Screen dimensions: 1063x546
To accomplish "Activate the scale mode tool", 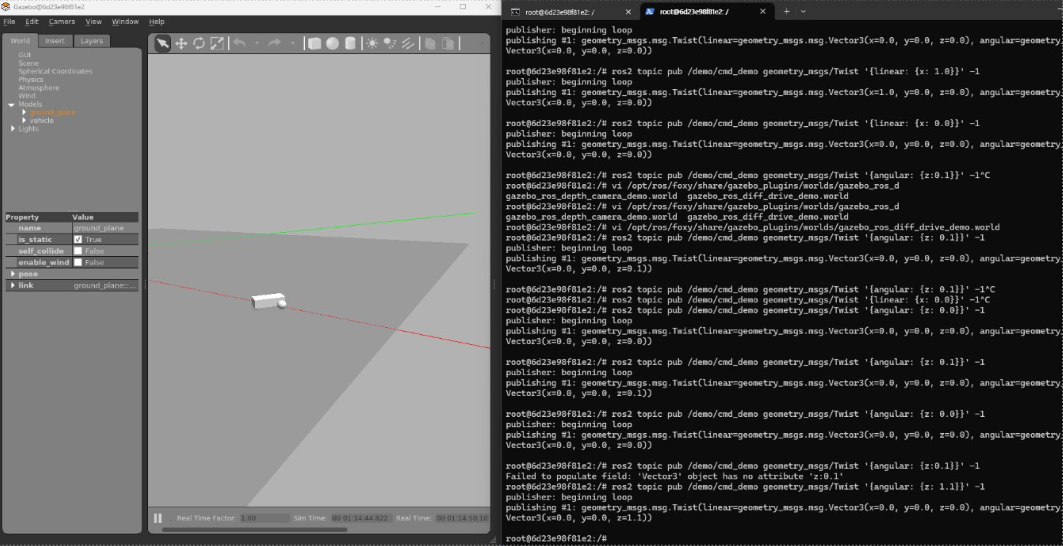I will click(x=217, y=43).
